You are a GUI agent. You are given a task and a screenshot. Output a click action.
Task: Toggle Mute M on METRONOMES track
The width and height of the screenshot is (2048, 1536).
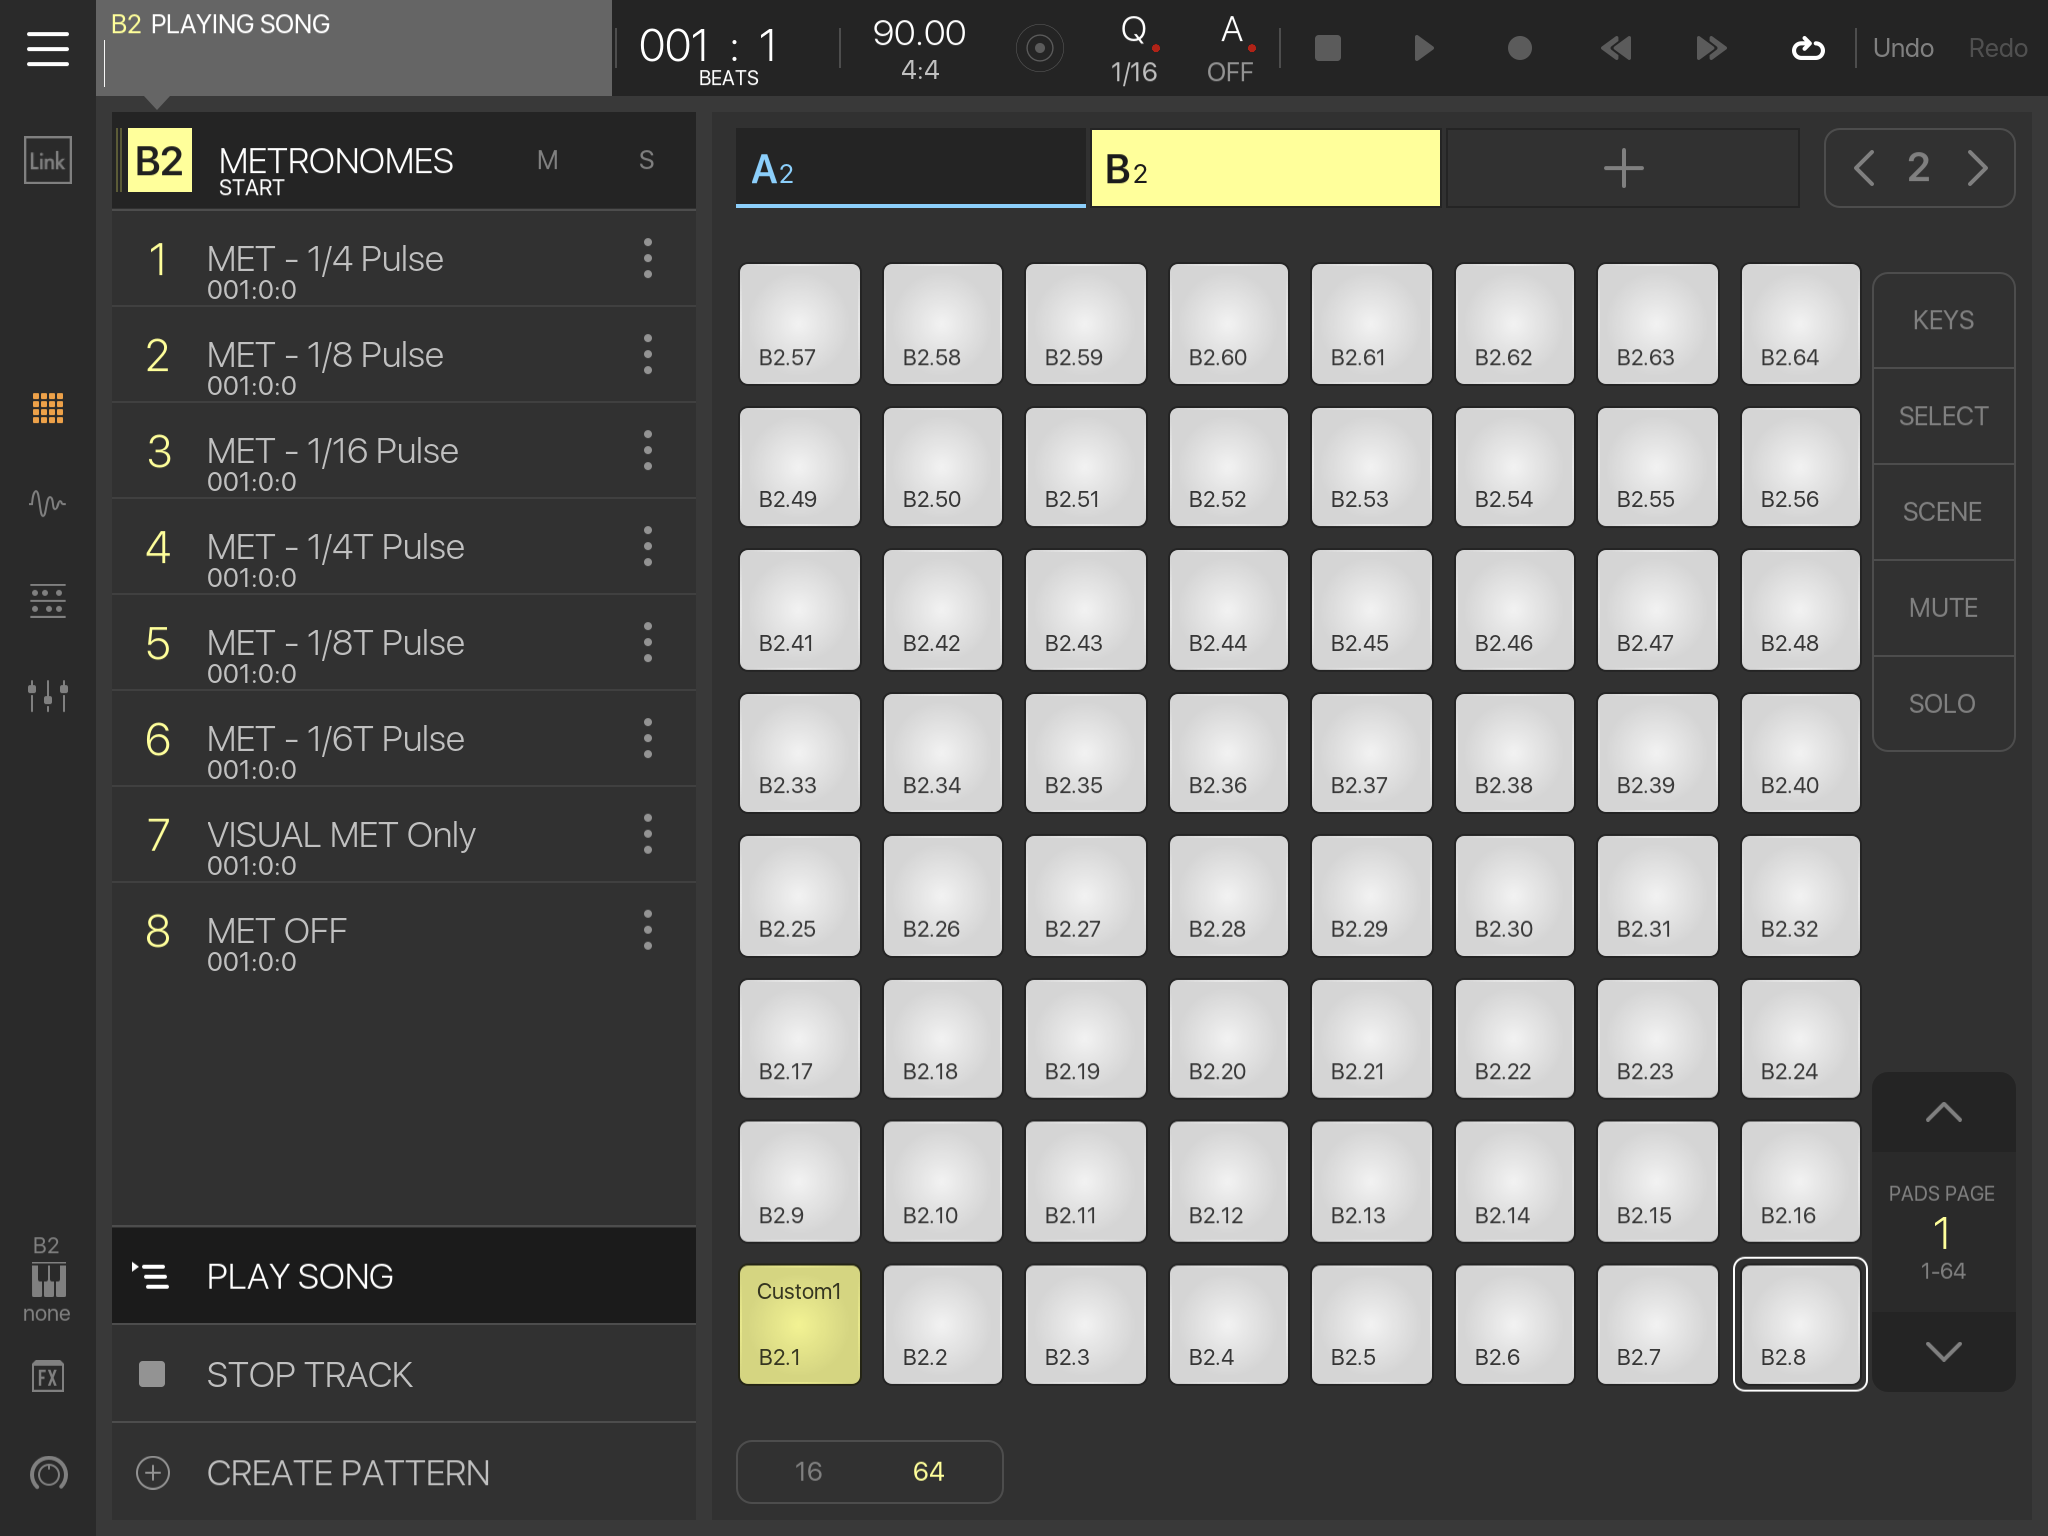pos(547,160)
